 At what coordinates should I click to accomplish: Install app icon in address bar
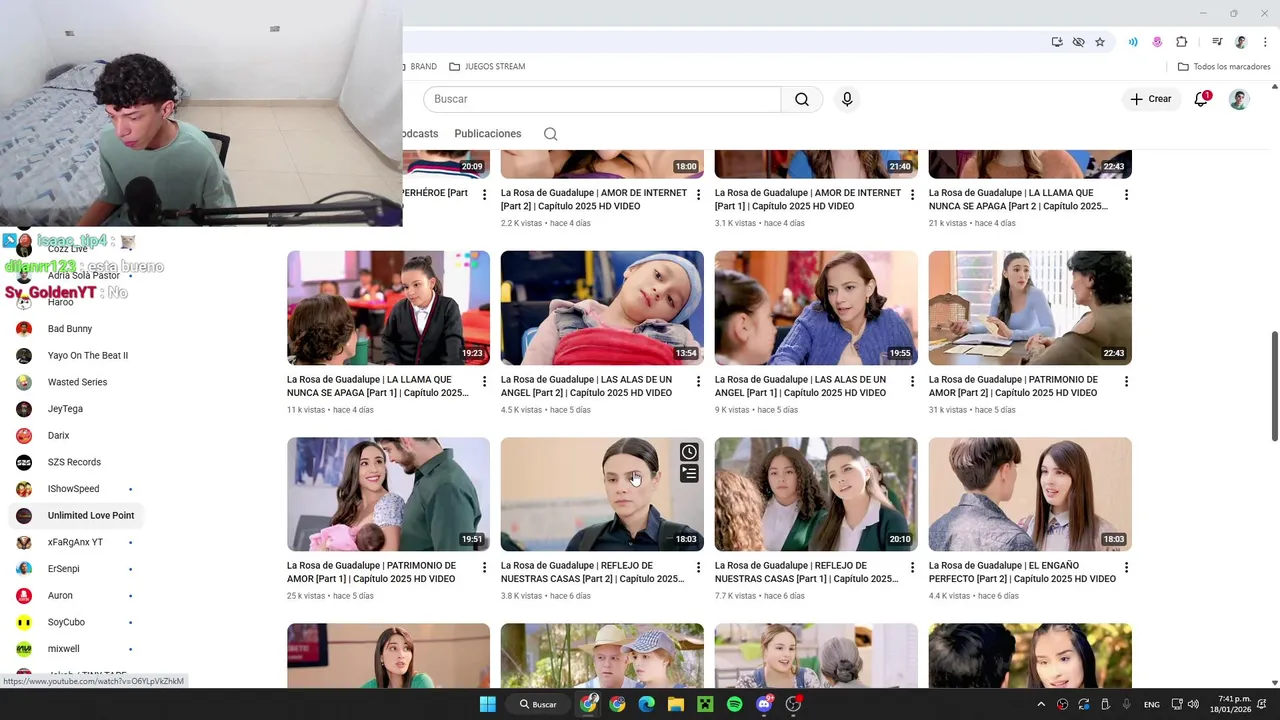point(1057,42)
